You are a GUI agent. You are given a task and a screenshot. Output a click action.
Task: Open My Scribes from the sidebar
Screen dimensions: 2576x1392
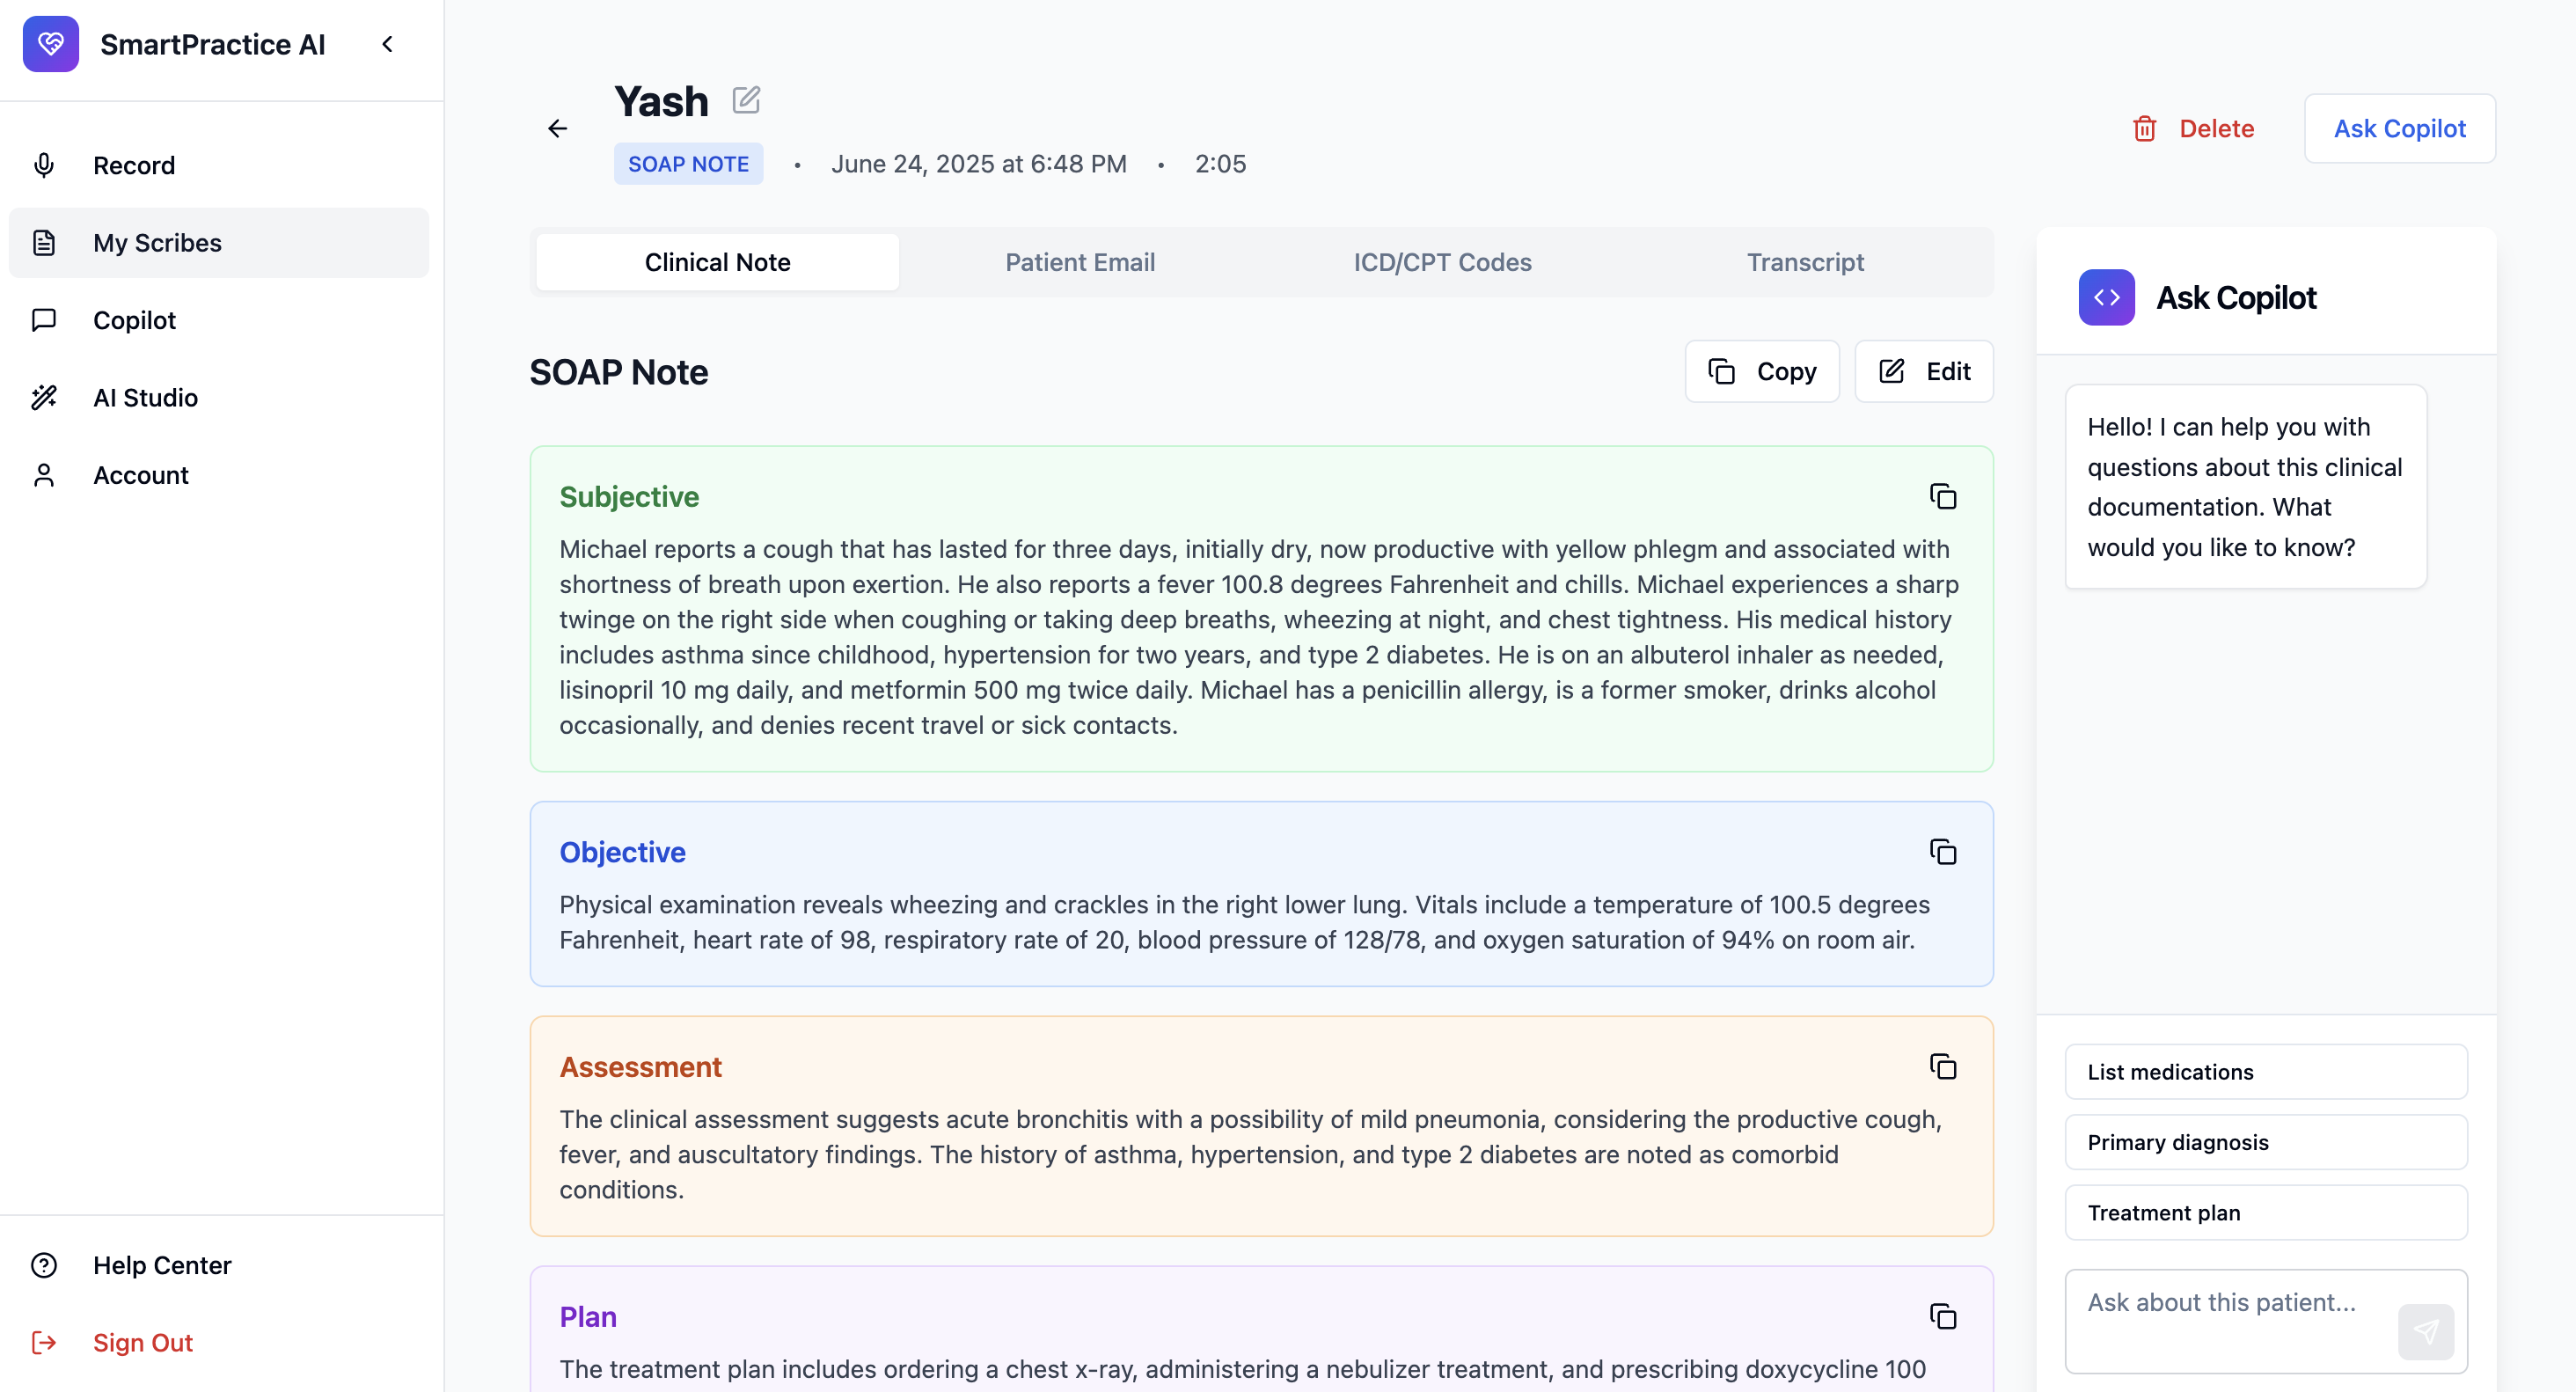point(157,242)
